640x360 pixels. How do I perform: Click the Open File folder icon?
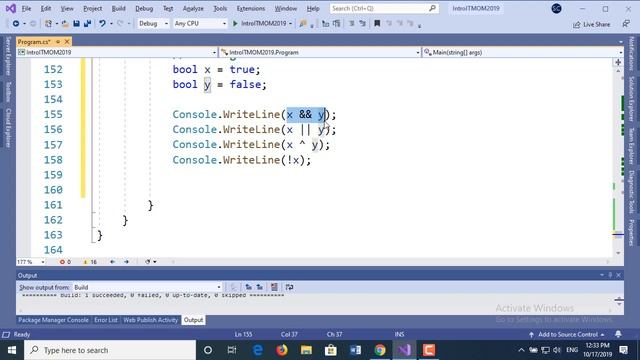click(x=65, y=24)
